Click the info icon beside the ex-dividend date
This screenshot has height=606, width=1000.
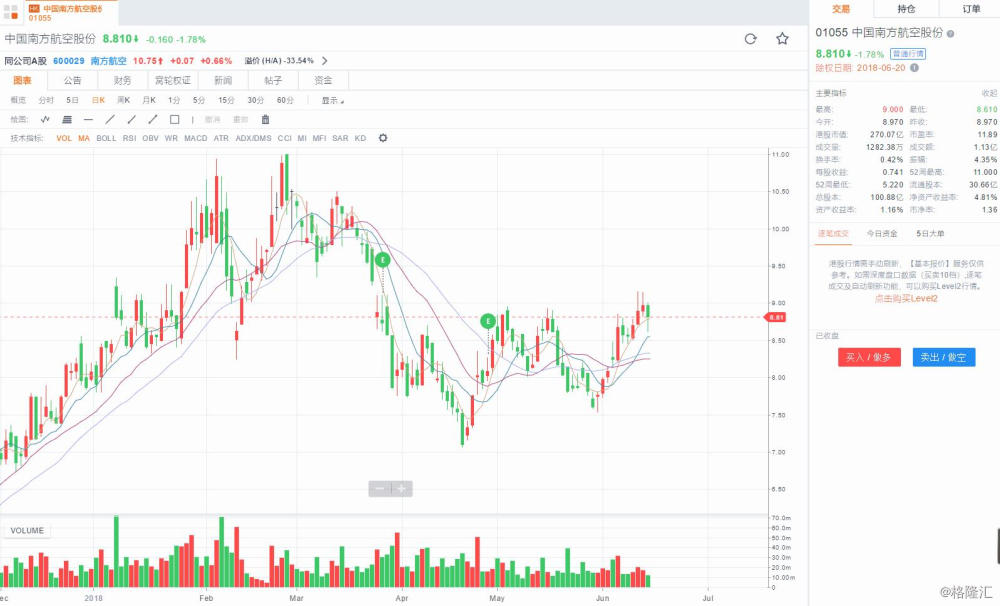[x=914, y=68]
